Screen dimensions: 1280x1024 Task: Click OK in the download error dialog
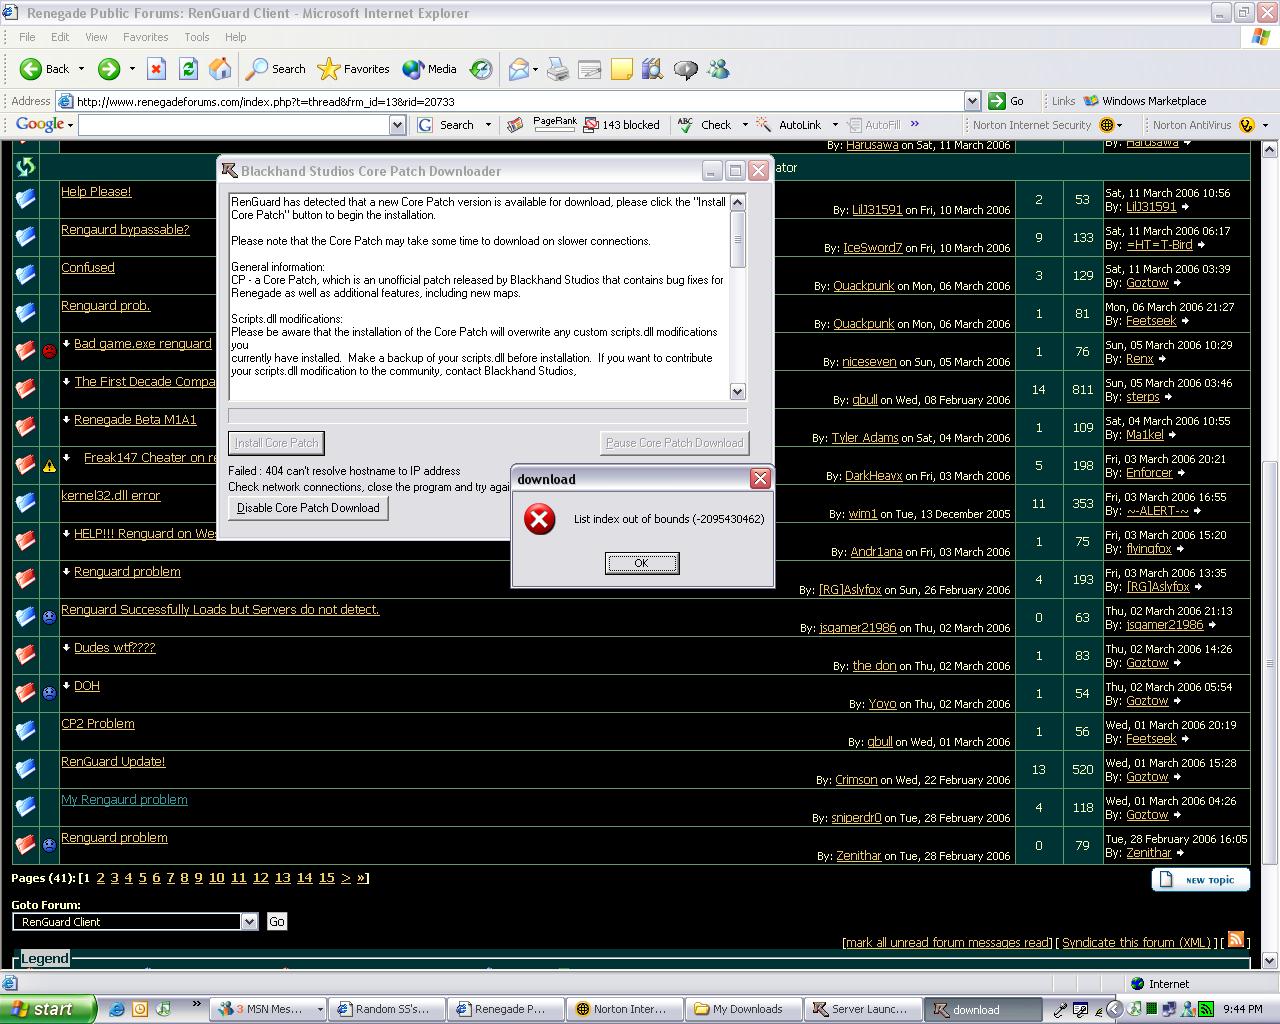642,563
